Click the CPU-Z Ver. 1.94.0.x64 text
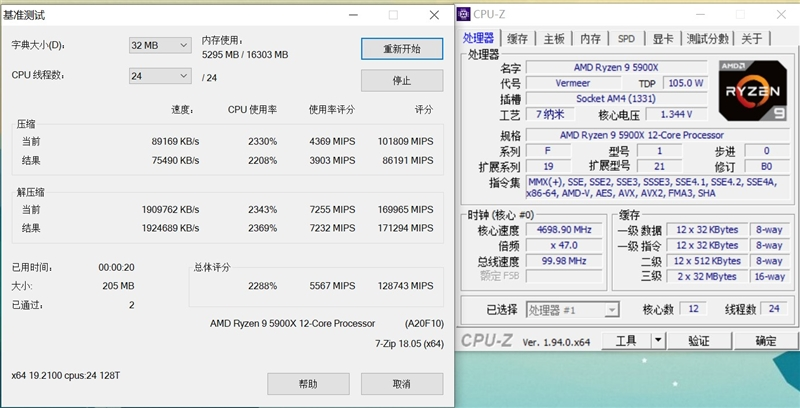 [556, 342]
